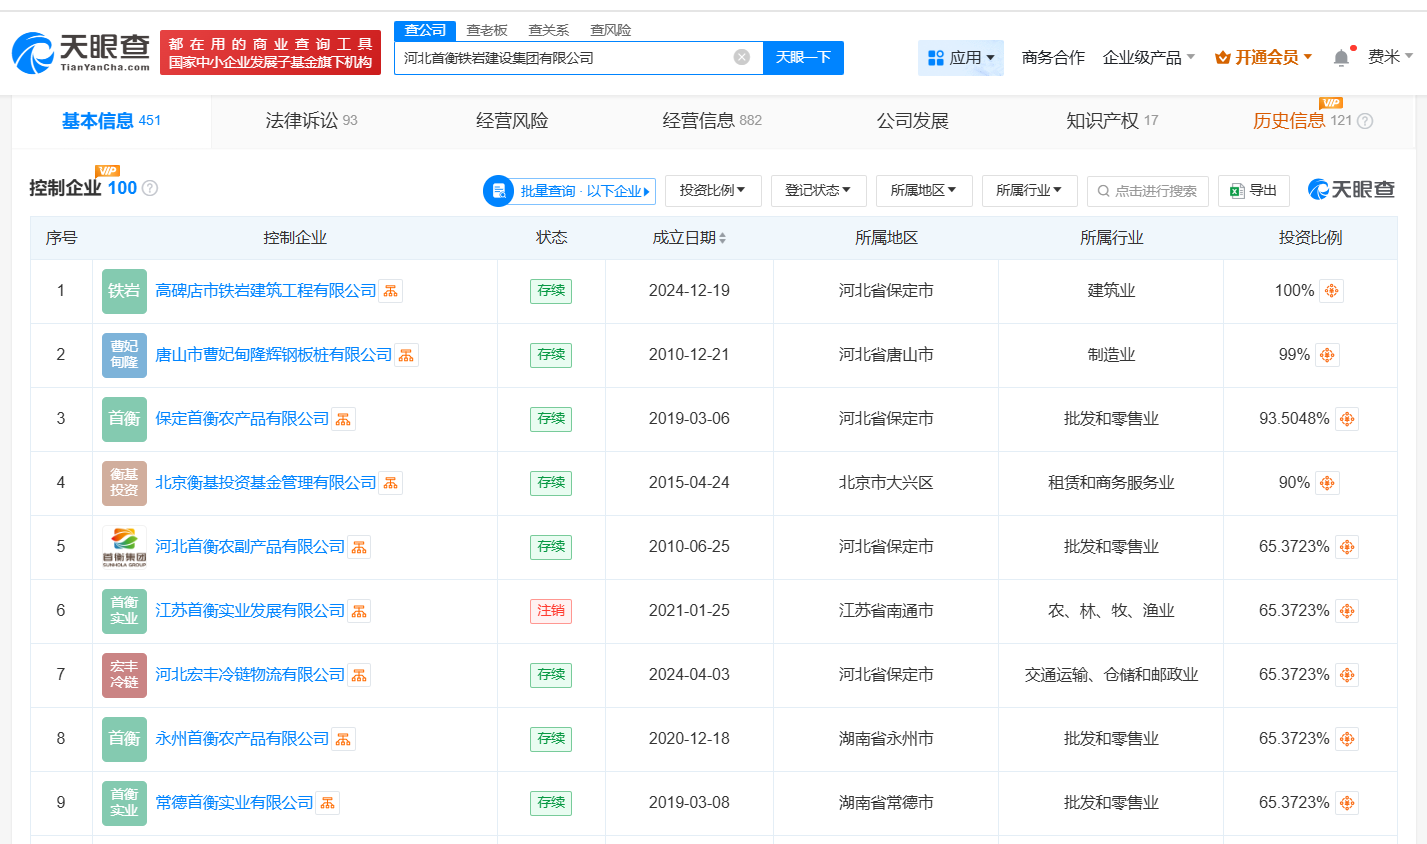View investment path icon in 江苏首衡实业发展 row
Image resolution: width=1427 pixels, height=844 pixels.
(1347, 611)
